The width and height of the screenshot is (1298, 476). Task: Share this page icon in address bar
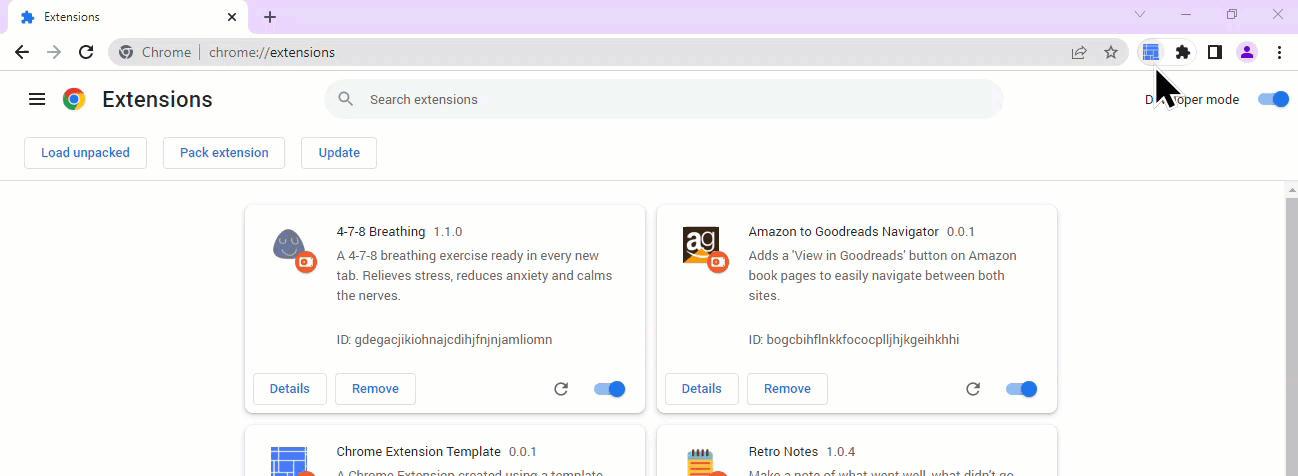[1079, 52]
